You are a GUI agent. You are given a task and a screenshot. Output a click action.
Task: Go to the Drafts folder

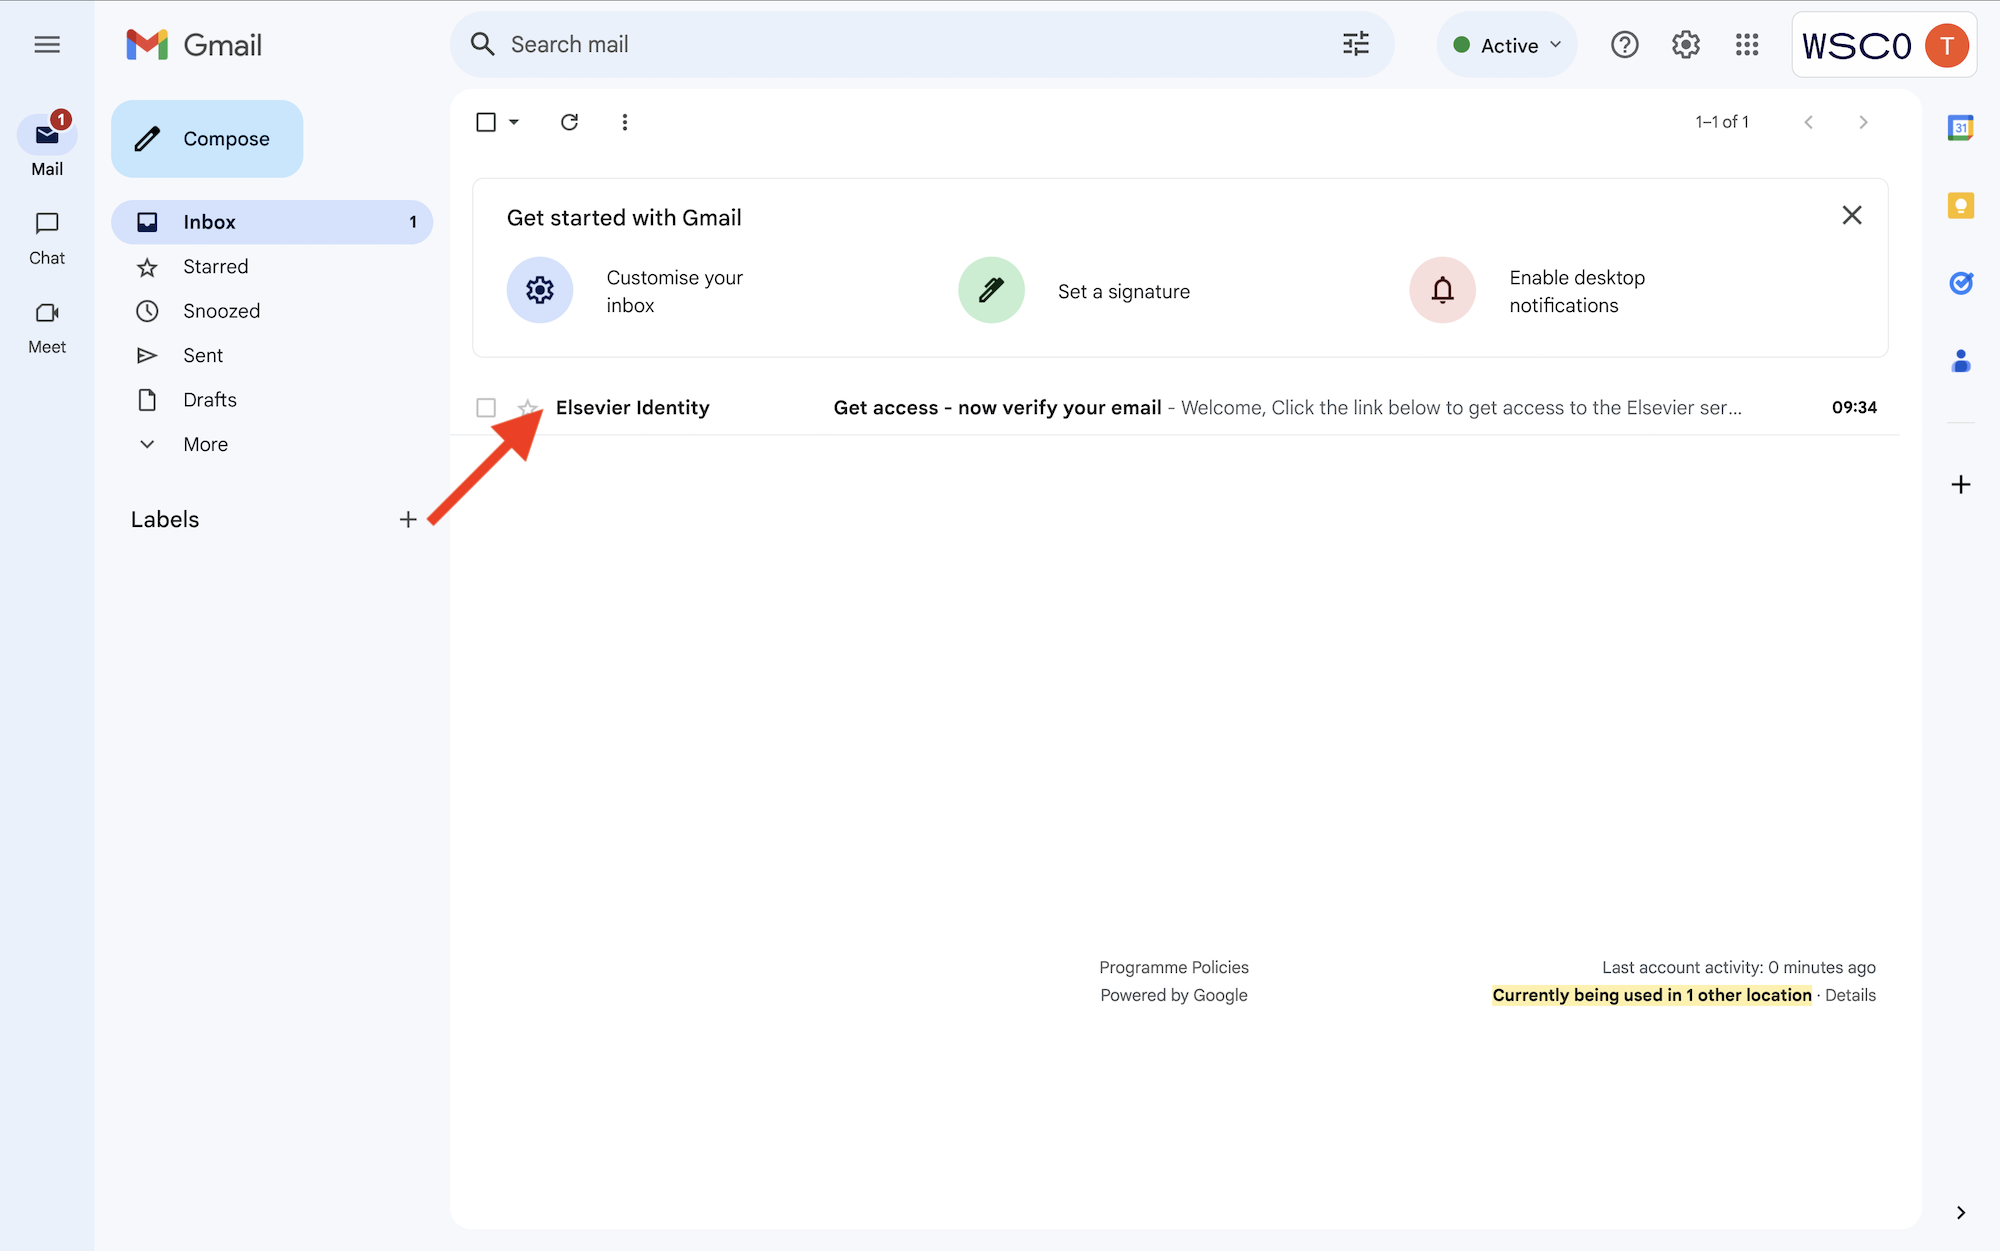(209, 400)
